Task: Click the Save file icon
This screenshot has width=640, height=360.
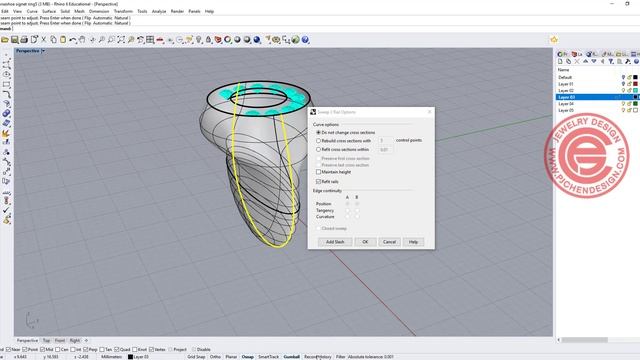Action: coord(15,40)
